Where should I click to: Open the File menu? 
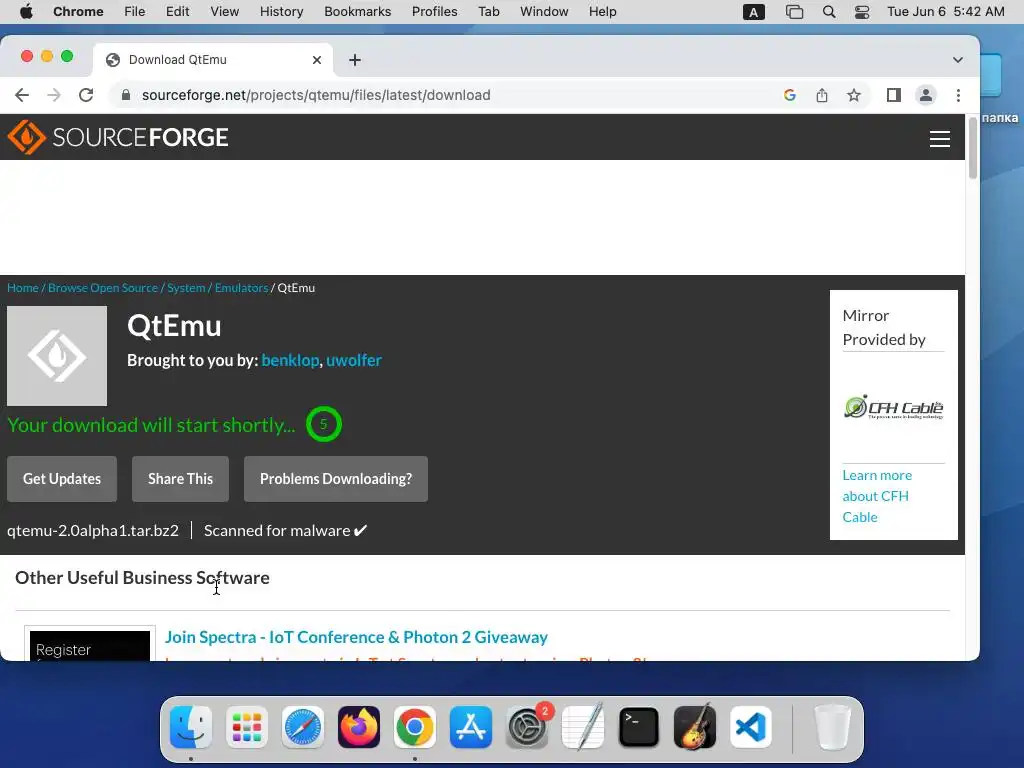pos(135,12)
